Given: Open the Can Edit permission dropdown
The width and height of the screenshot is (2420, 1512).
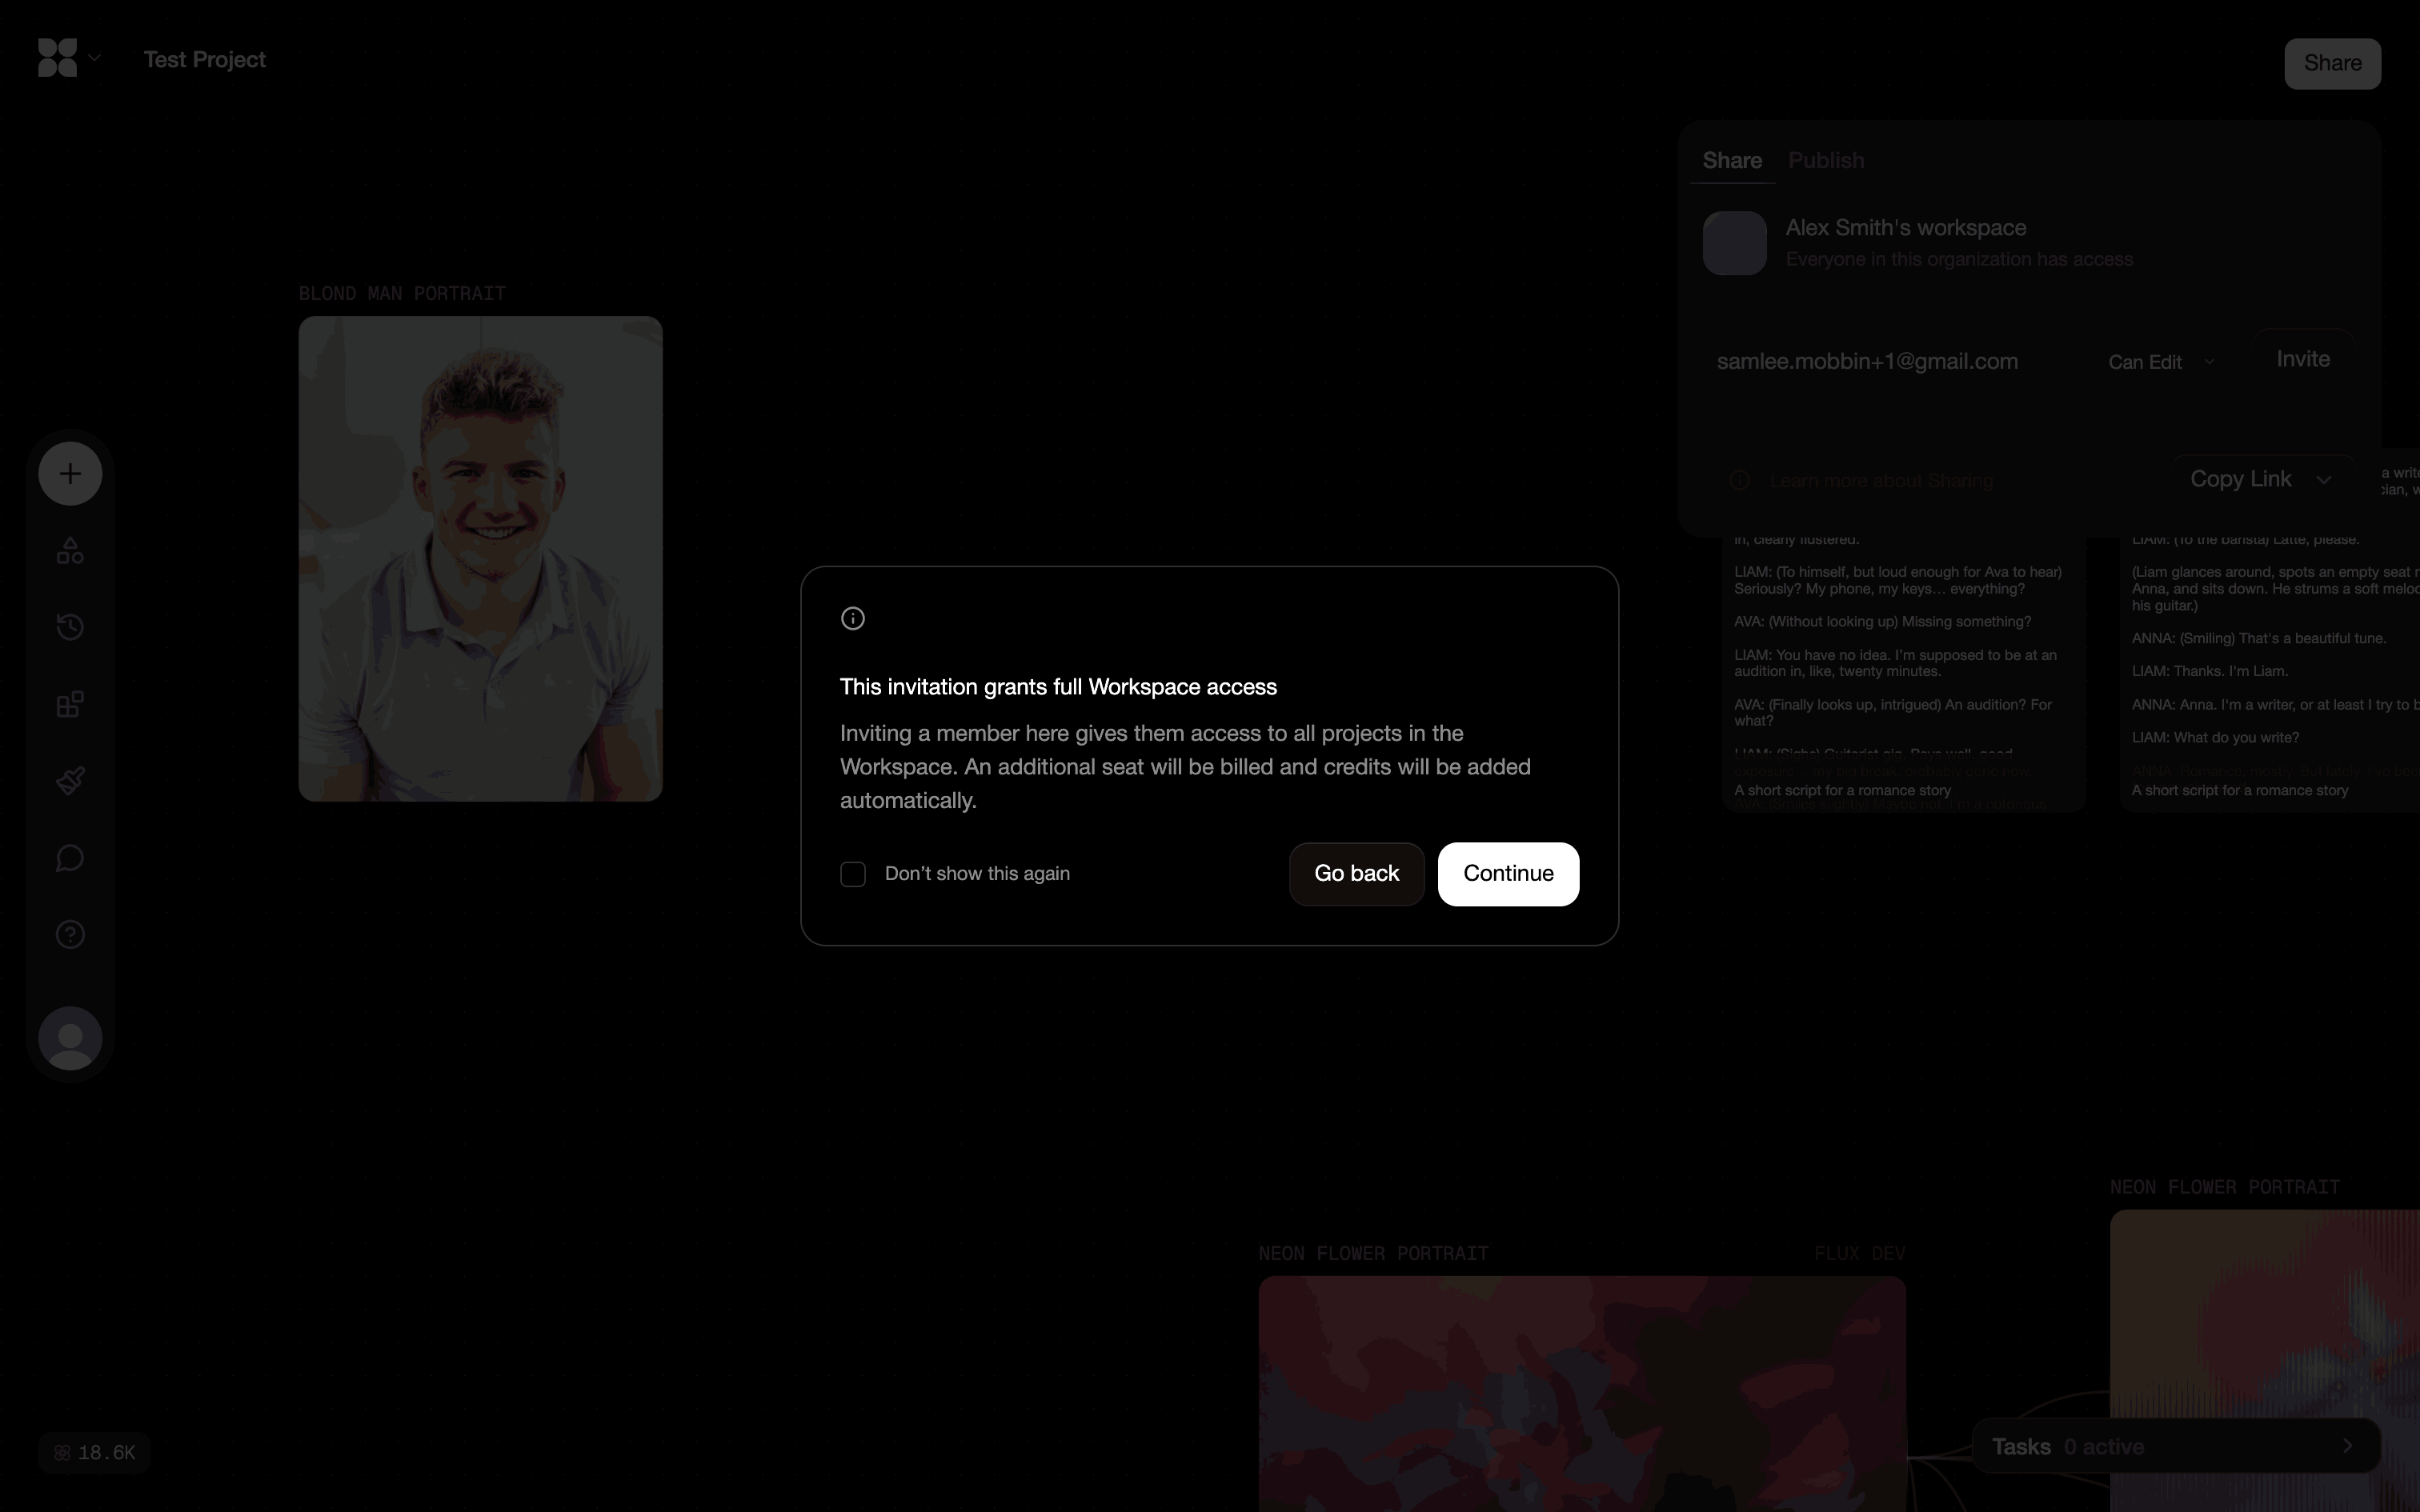Looking at the screenshot, I should point(2161,362).
